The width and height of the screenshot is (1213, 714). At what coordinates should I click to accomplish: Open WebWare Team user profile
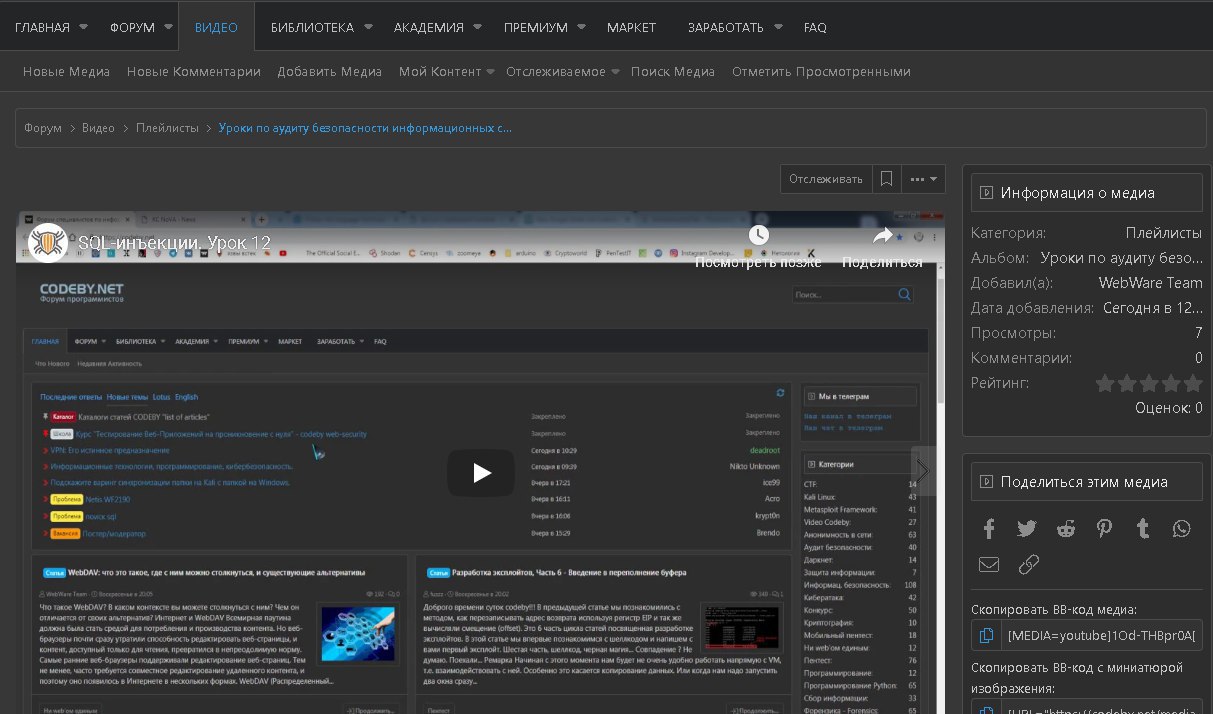coord(1151,283)
